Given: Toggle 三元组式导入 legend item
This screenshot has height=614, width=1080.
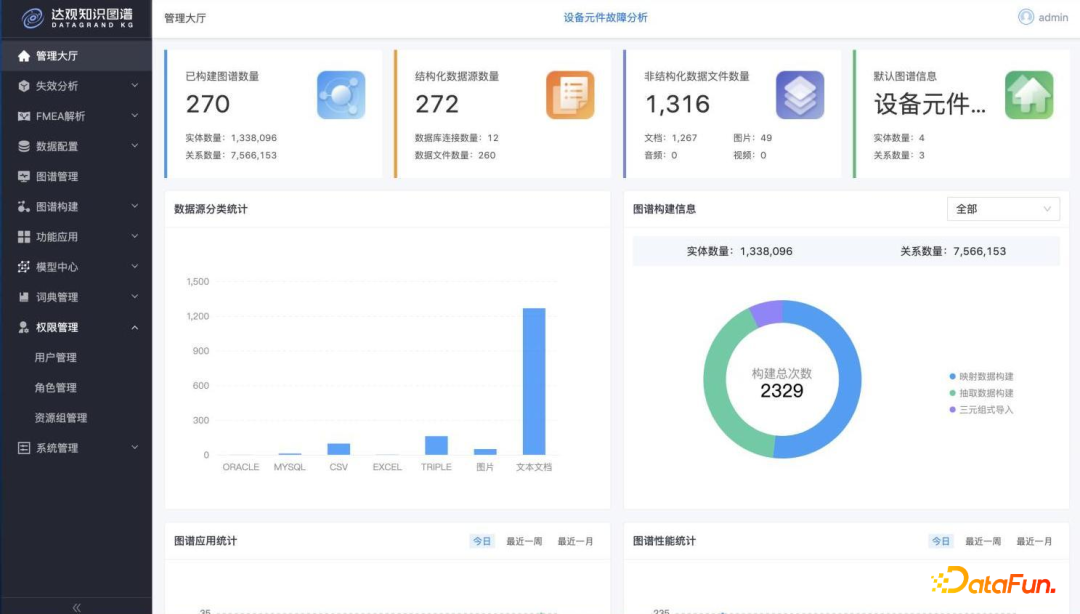Looking at the screenshot, I should click(x=982, y=409).
